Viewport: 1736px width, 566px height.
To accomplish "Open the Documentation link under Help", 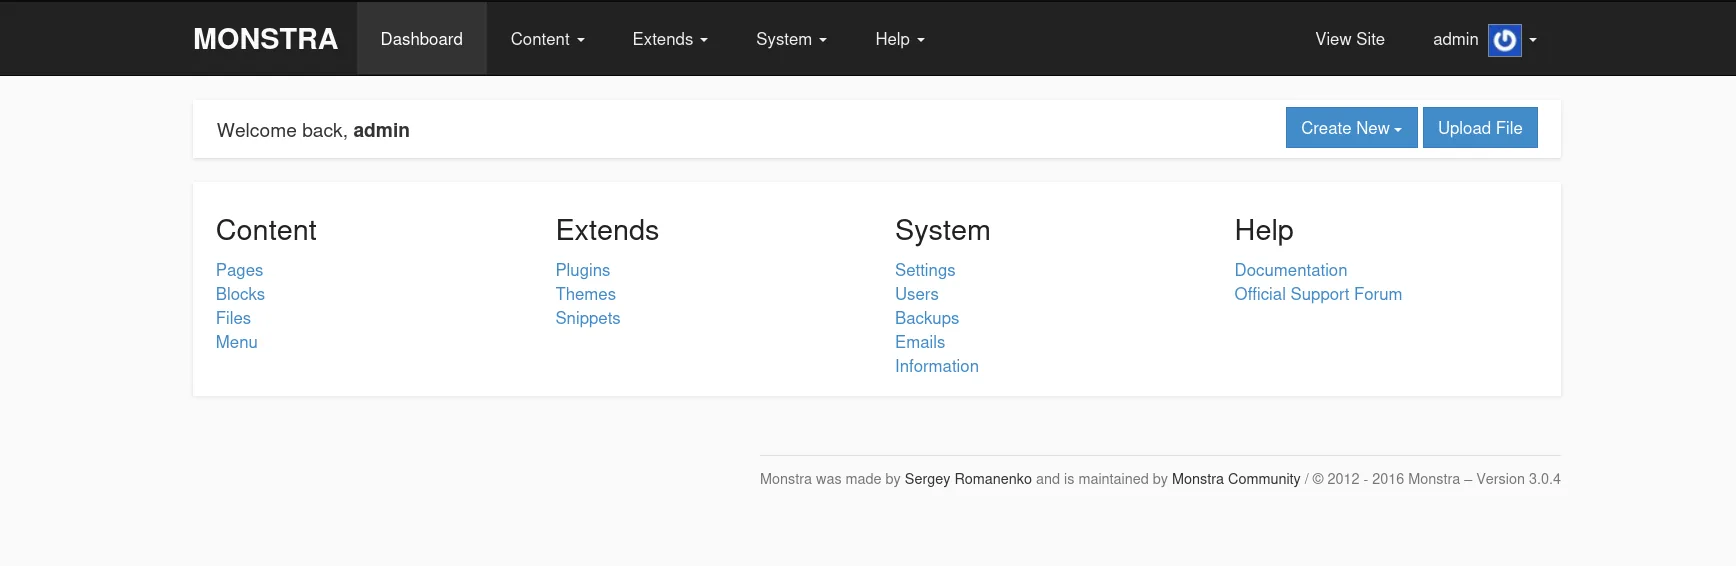I will pos(1291,270).
